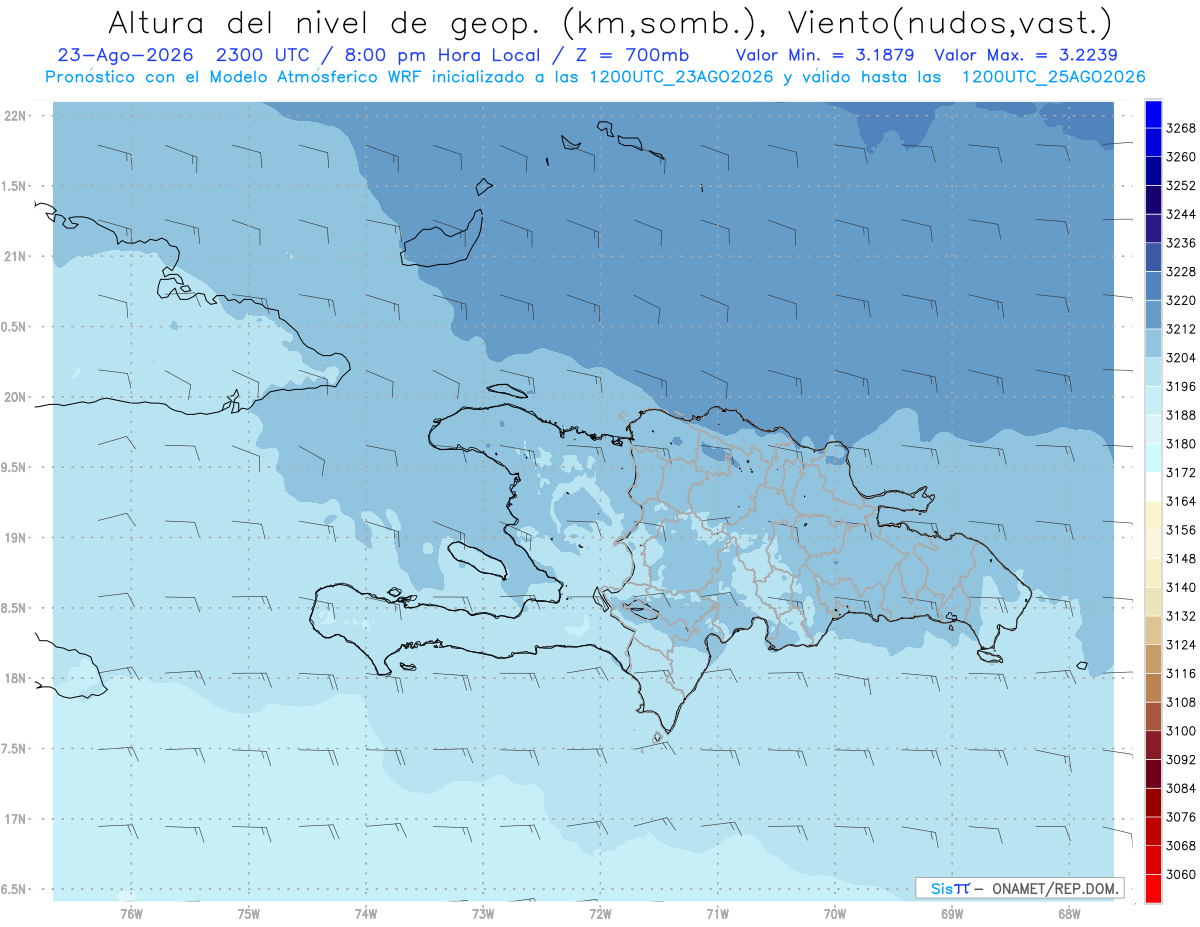Click the '76W' longitude label
This screenshot has width=1200, height=927.
pyautogui.click(x=131, y=914)
